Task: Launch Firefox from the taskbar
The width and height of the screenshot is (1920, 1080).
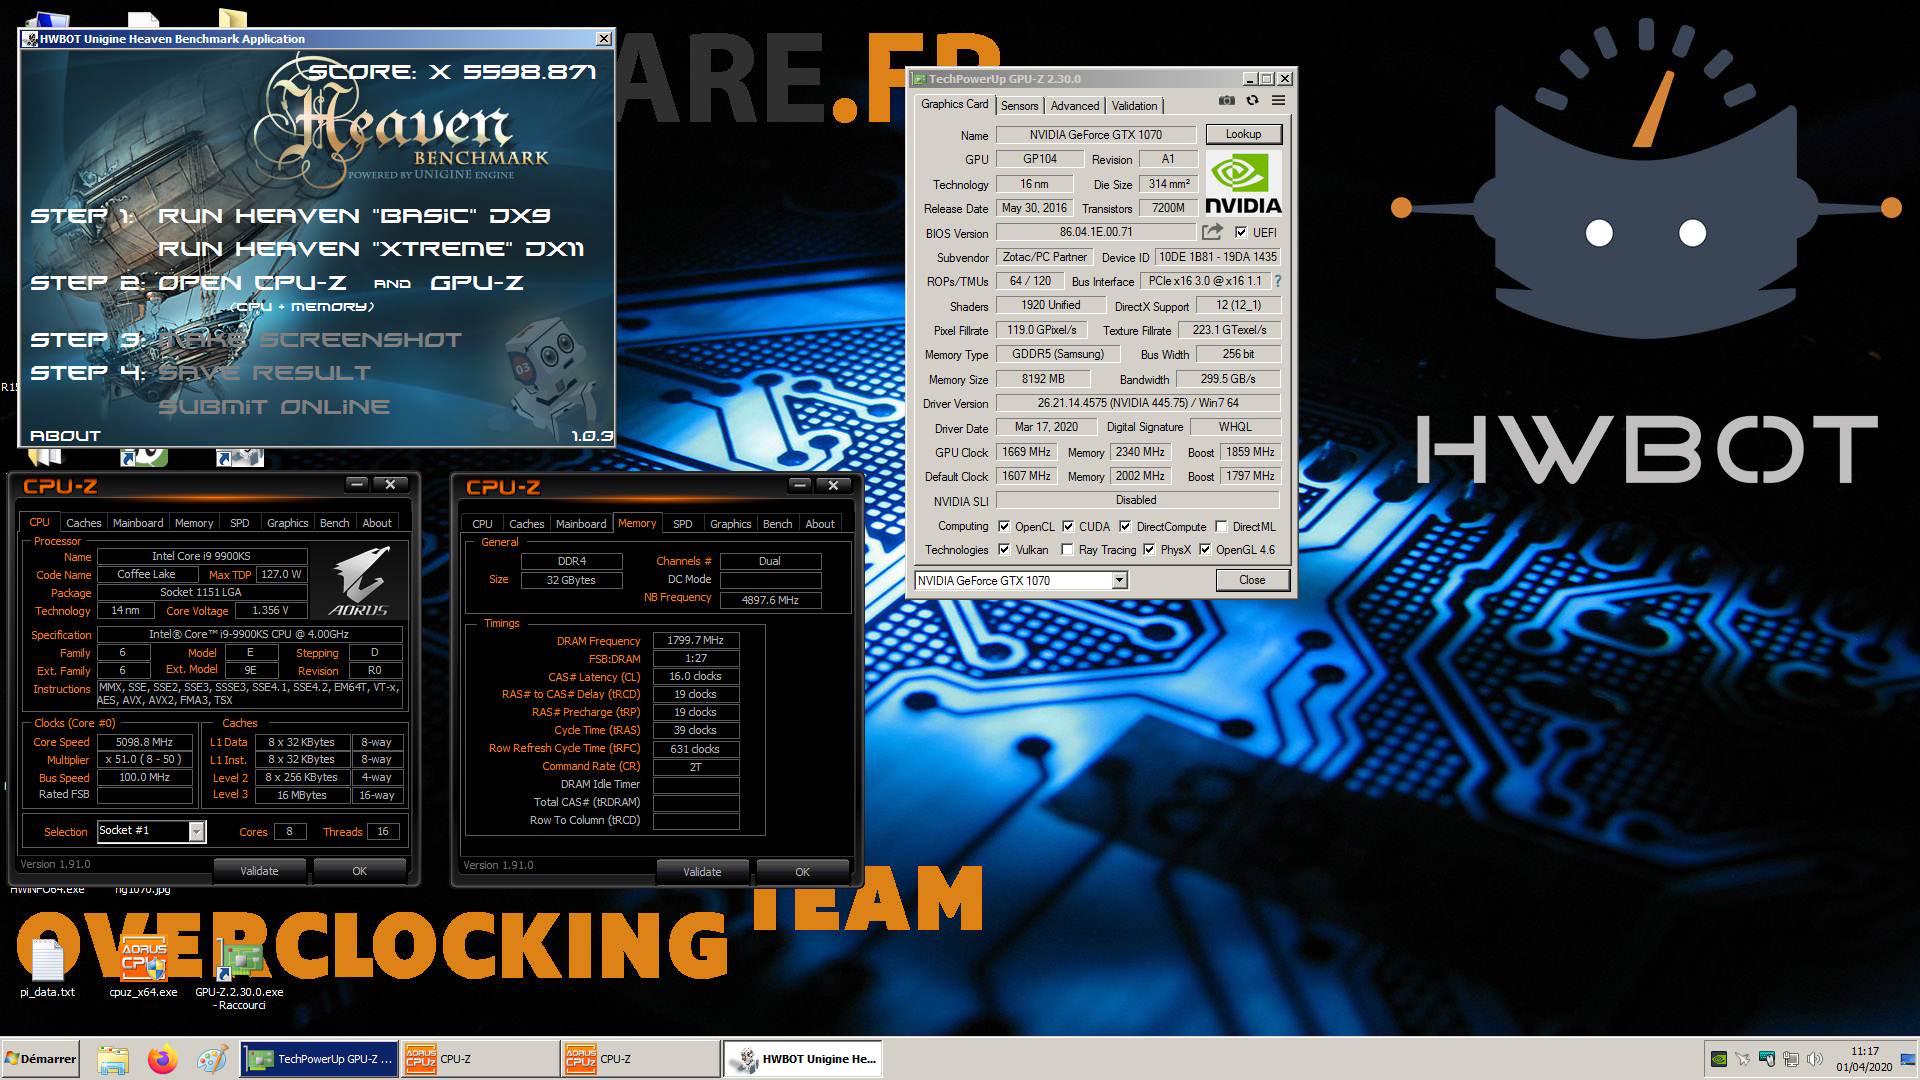Action: pyautogui.click(x=162, y=1059)
